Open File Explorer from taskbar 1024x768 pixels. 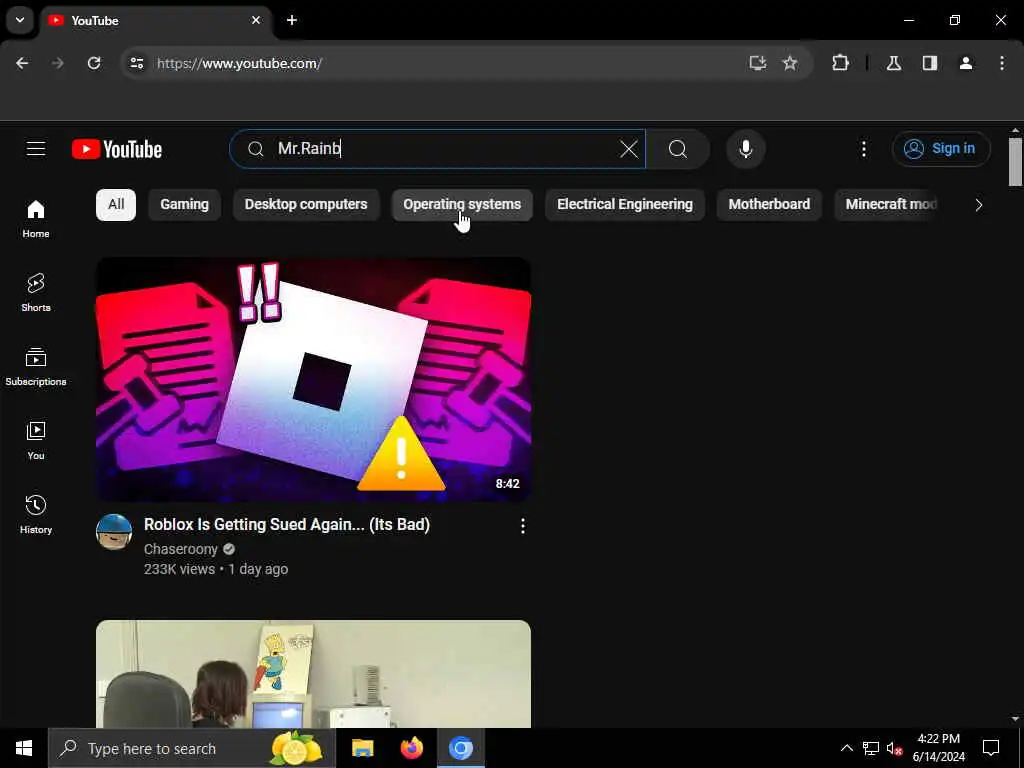[362, 748]
